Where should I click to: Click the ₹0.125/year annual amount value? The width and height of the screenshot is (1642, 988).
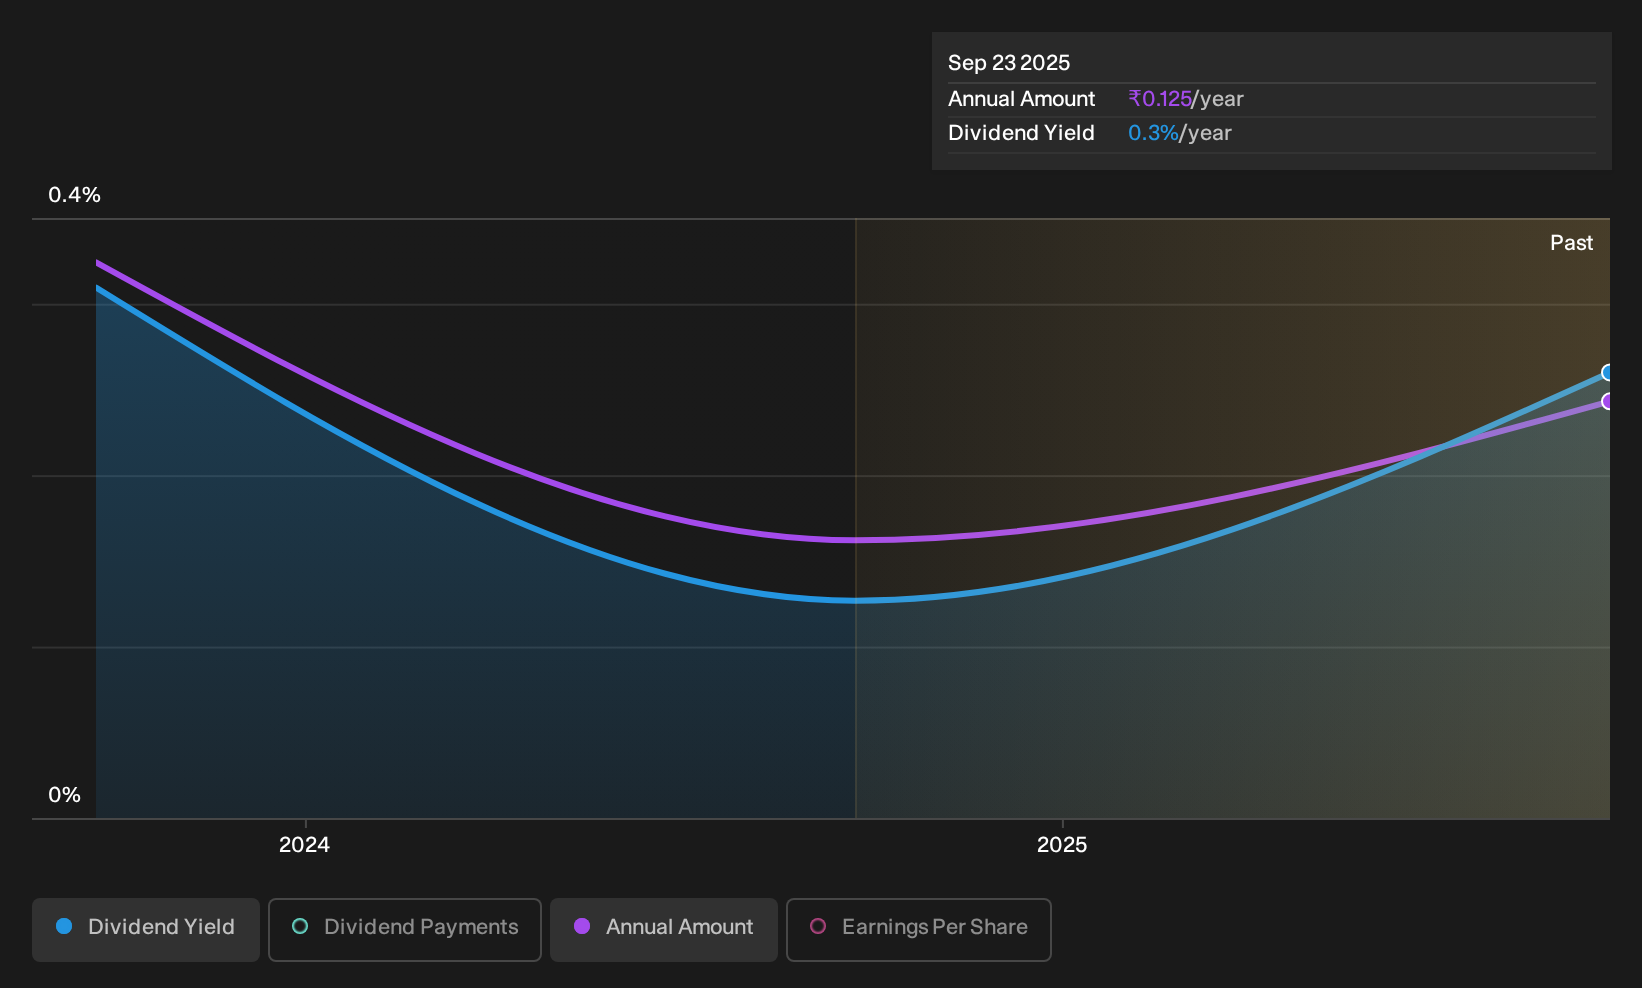pos(1186,99)
